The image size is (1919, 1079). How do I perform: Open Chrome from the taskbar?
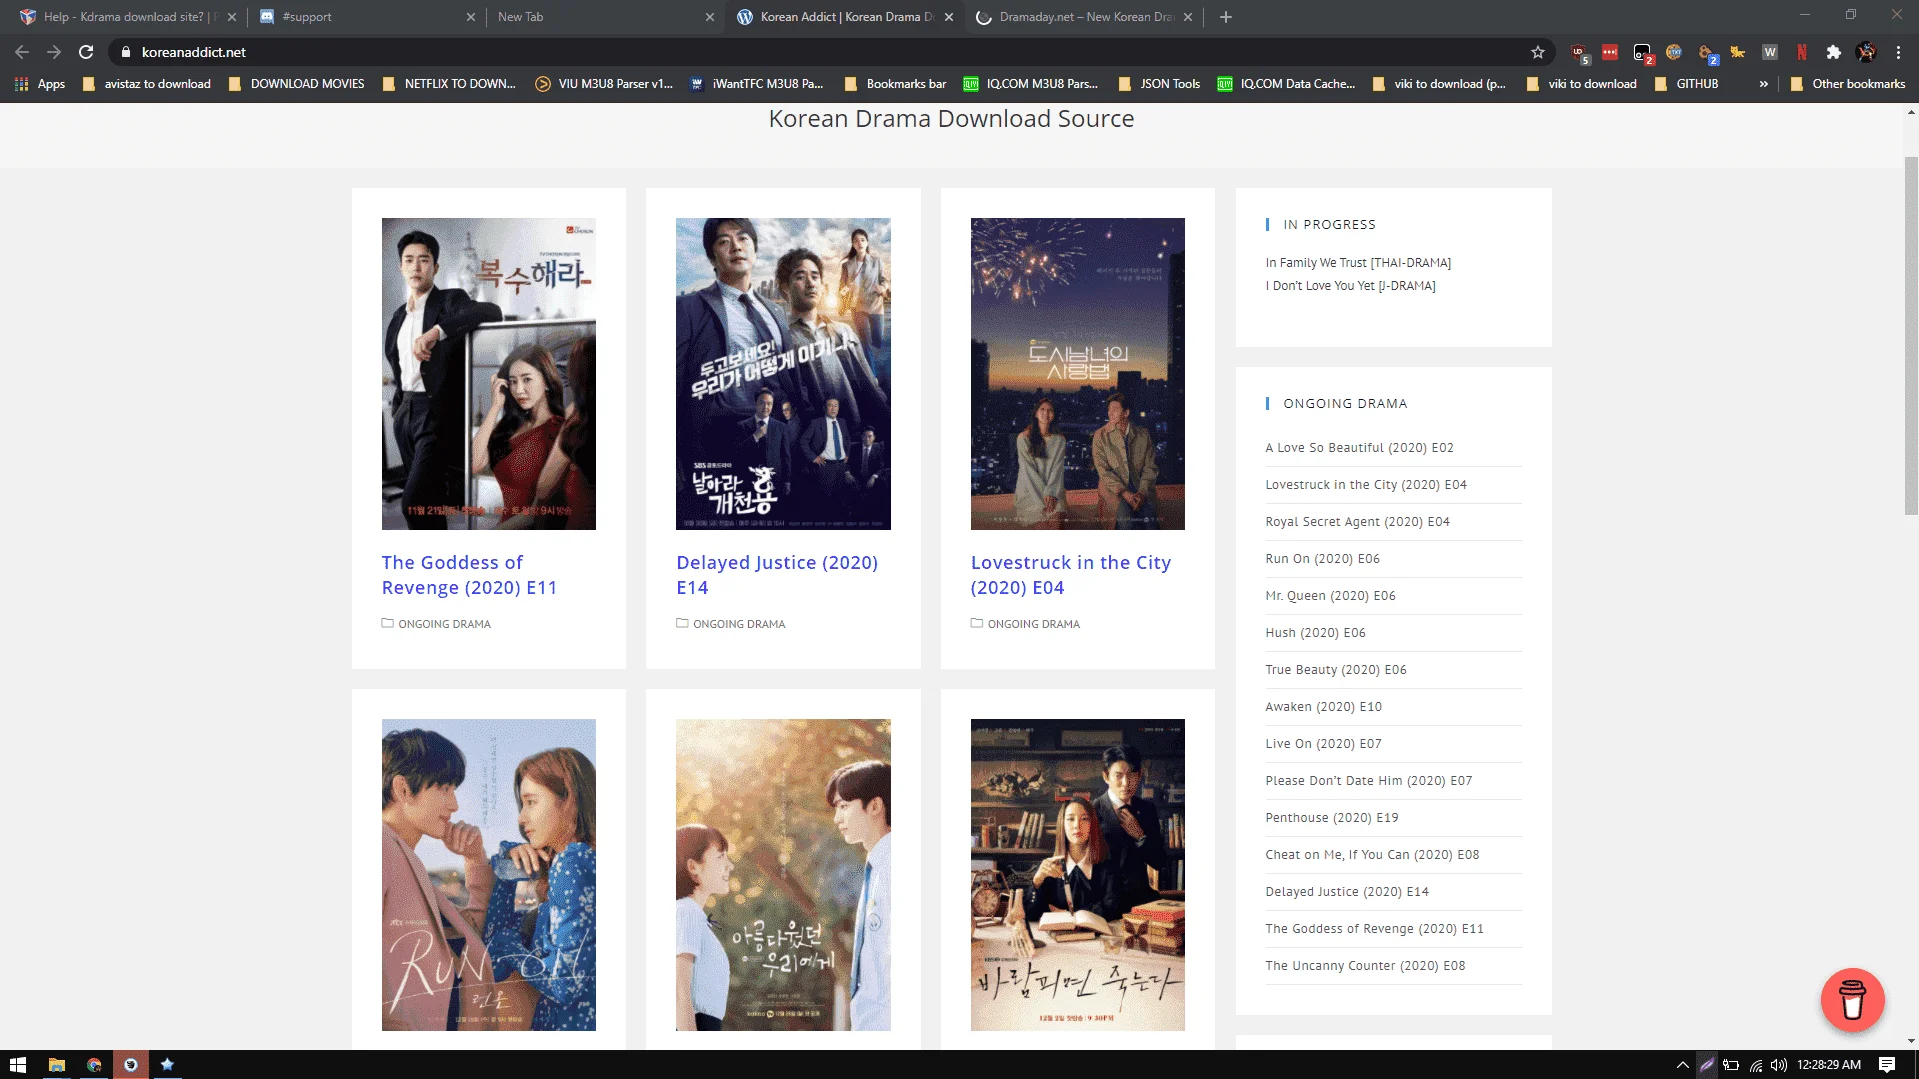(x=94, y=1064)
